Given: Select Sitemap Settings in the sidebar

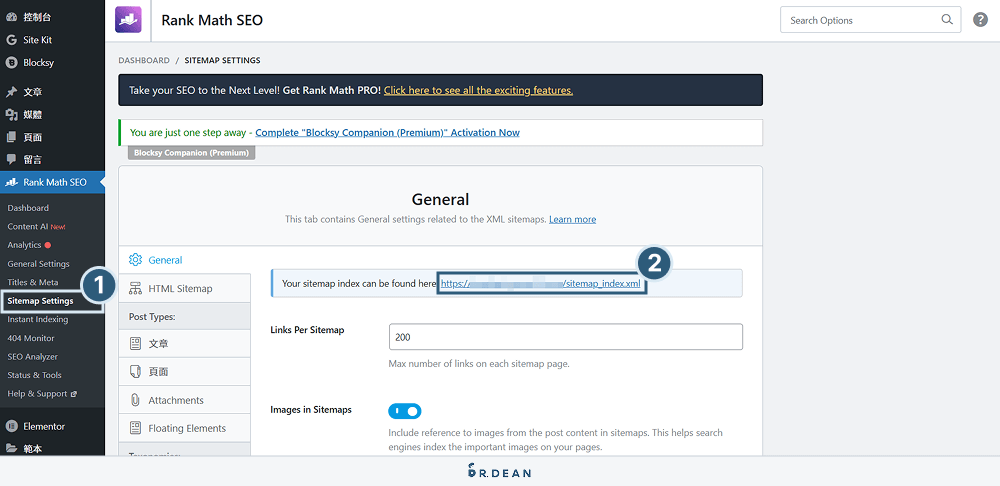Looking at the screenshot, I should pyautogui.click(x=40, y=301).
